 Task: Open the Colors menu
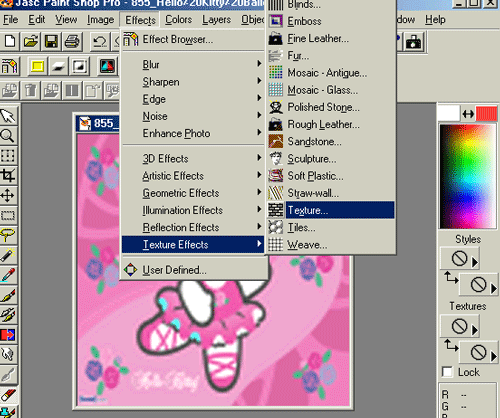[178, 20]
